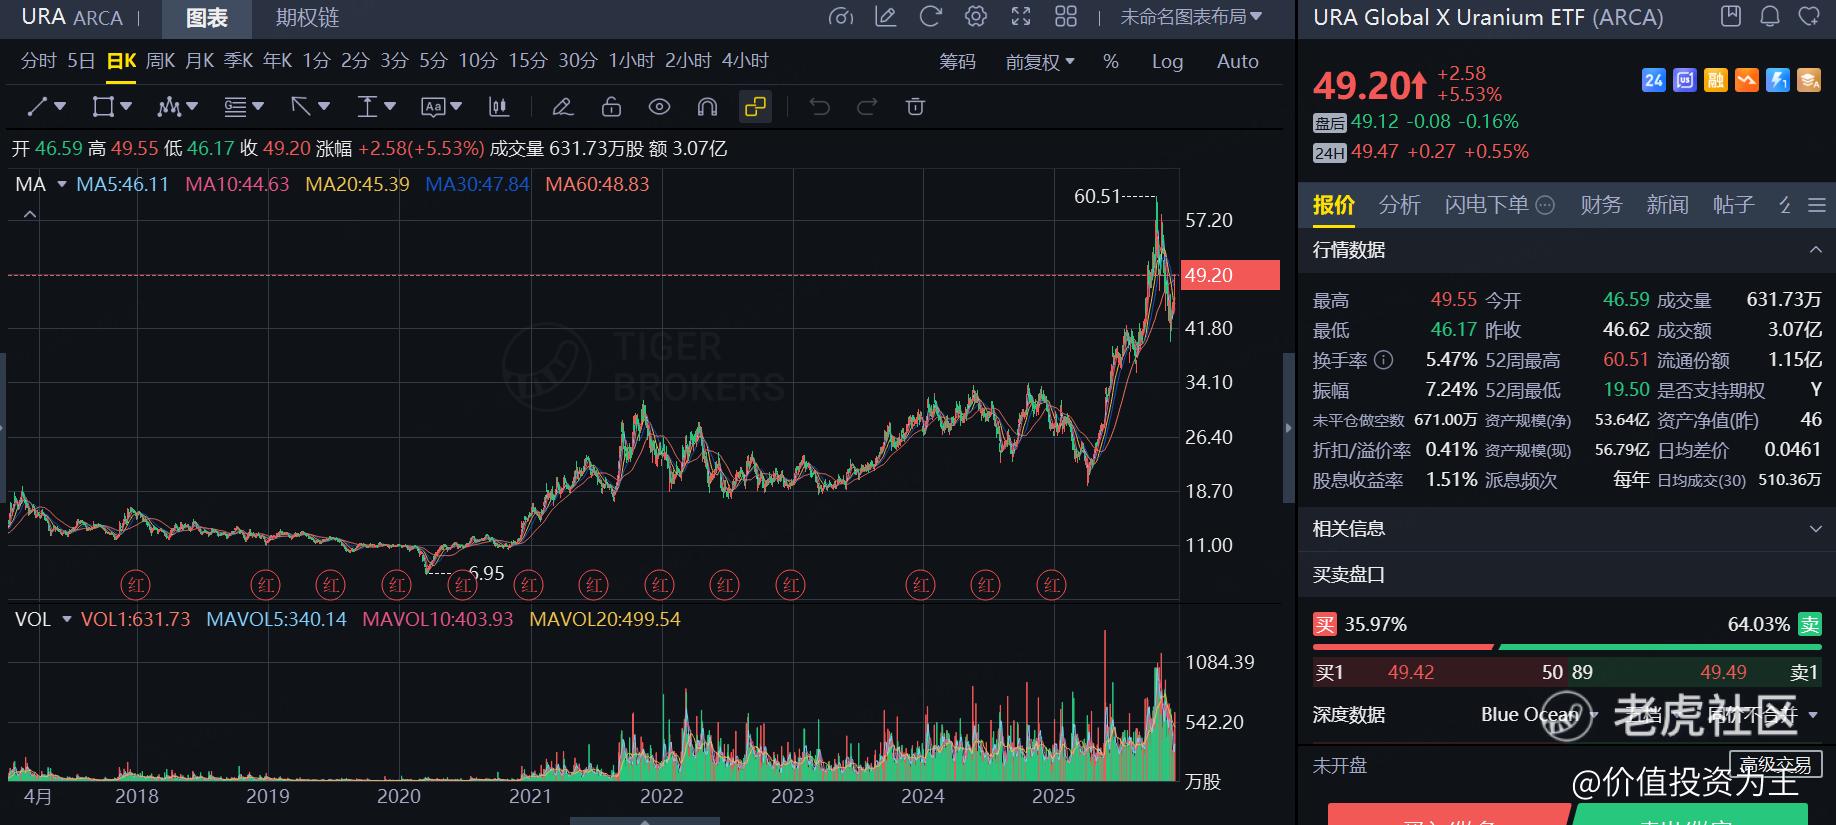The image size is (1836, 825).
Task: Open the candlestick indicator tool
Action: point(498,106)
